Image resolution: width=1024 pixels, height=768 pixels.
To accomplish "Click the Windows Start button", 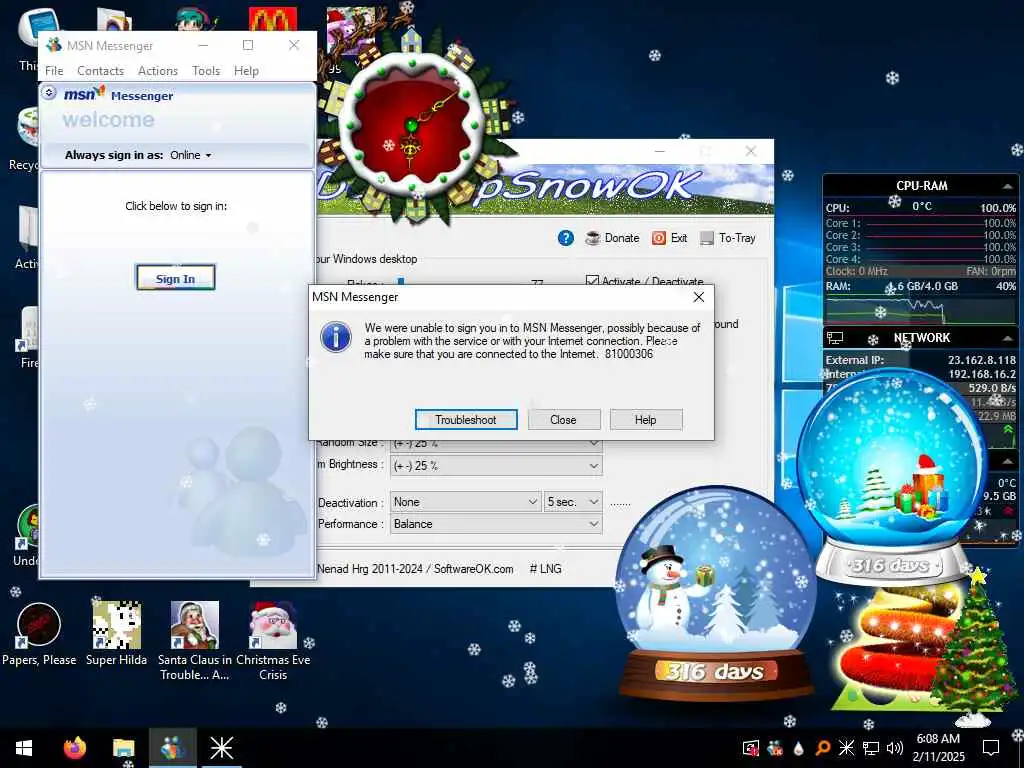I will [x=24, y=748].
